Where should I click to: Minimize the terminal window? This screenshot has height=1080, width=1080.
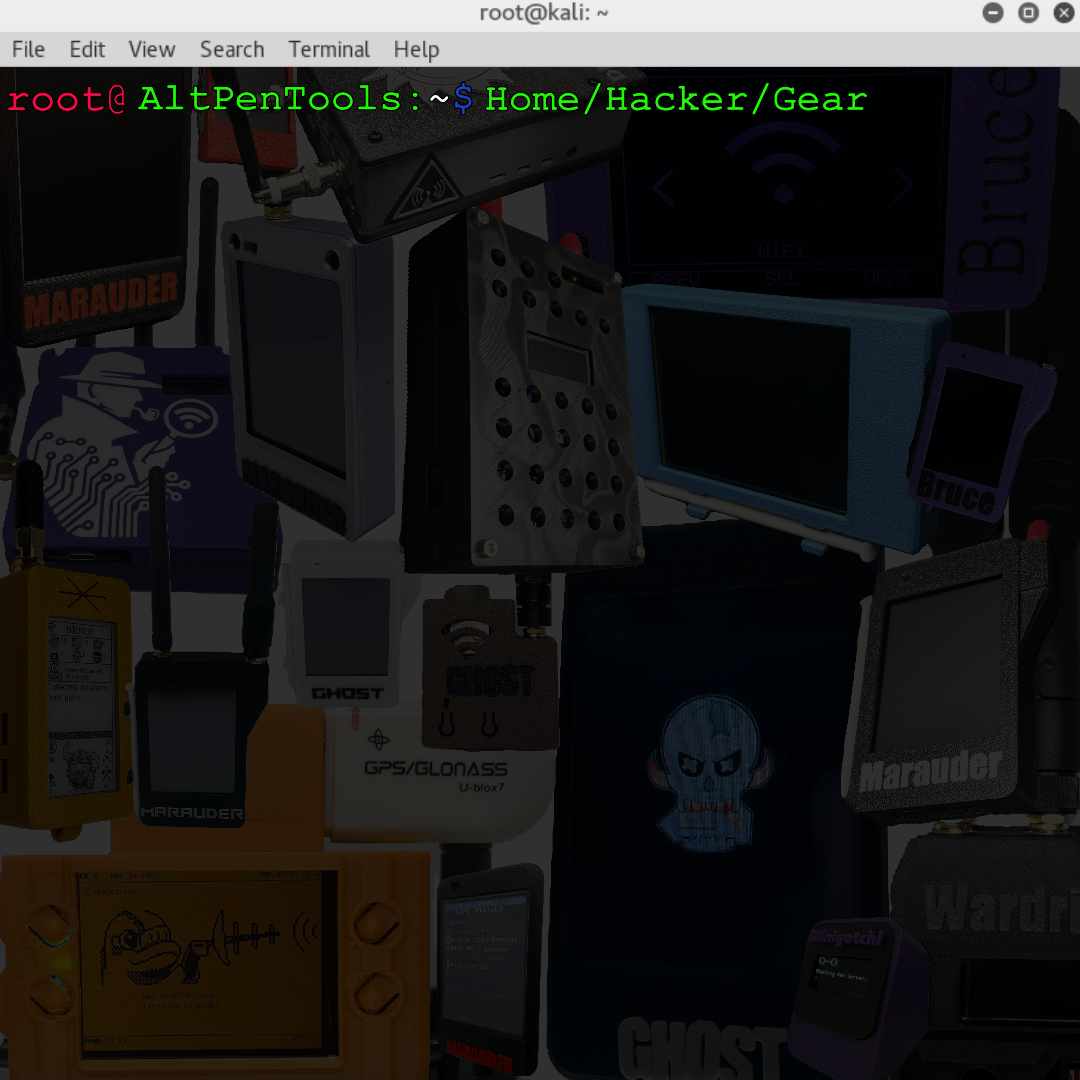[x=993, y=13]
